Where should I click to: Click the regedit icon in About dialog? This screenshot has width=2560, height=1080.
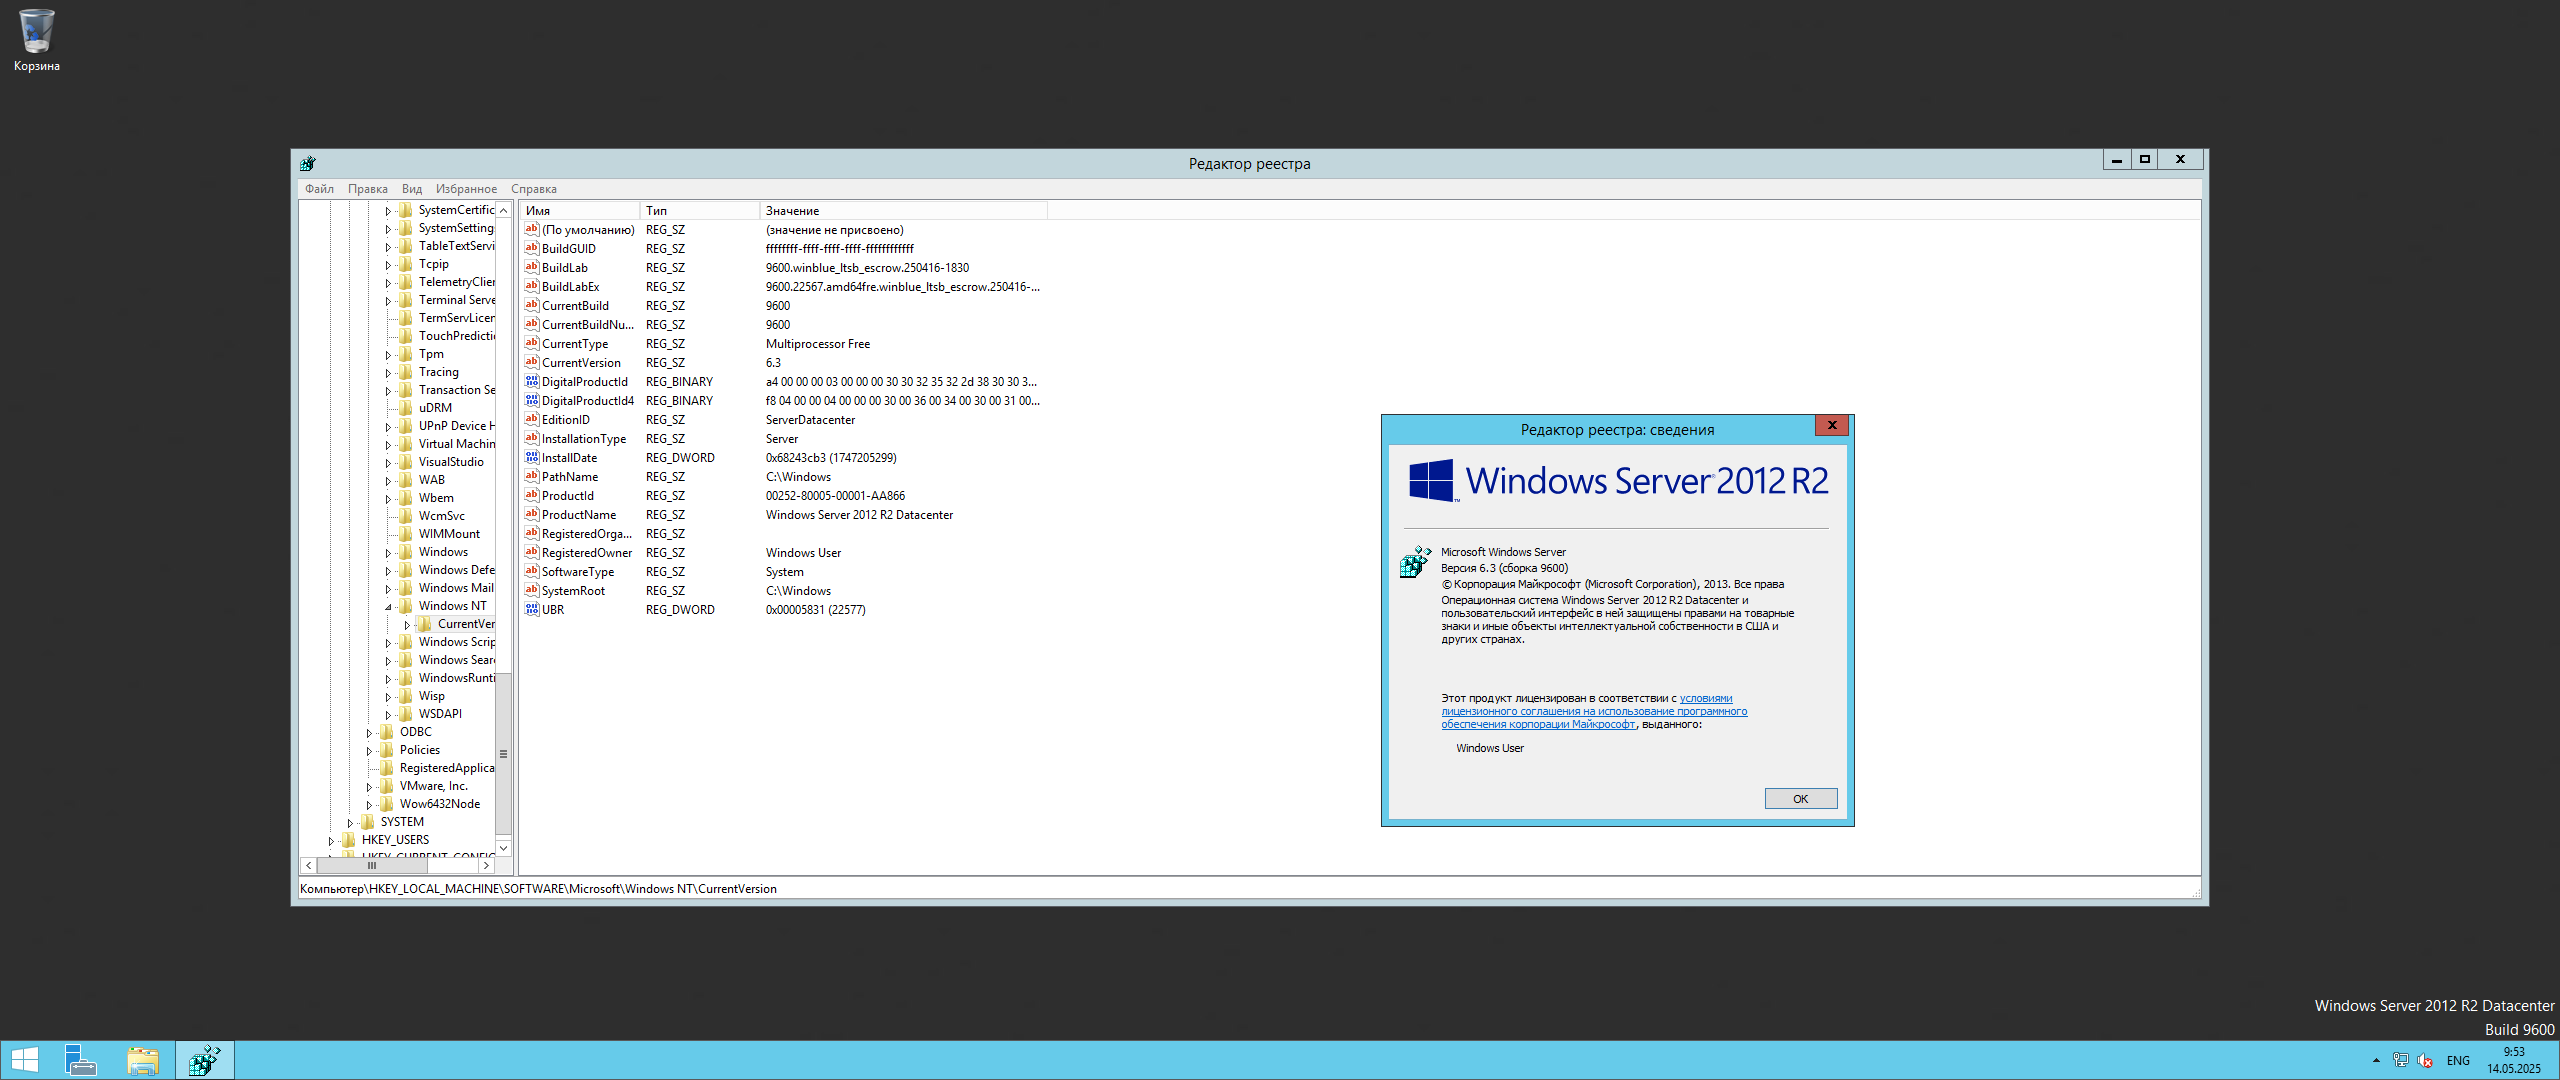[x=1415, y=562]
